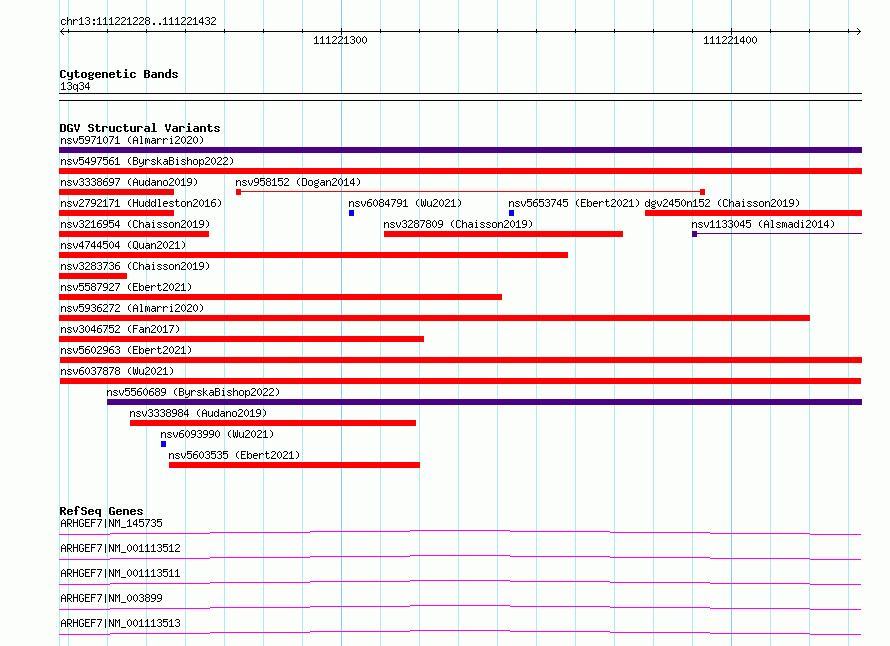This screenshot has height=646, width=890.
Task: Click the blue nsv6084791 marker square
Action: [351, 213]
